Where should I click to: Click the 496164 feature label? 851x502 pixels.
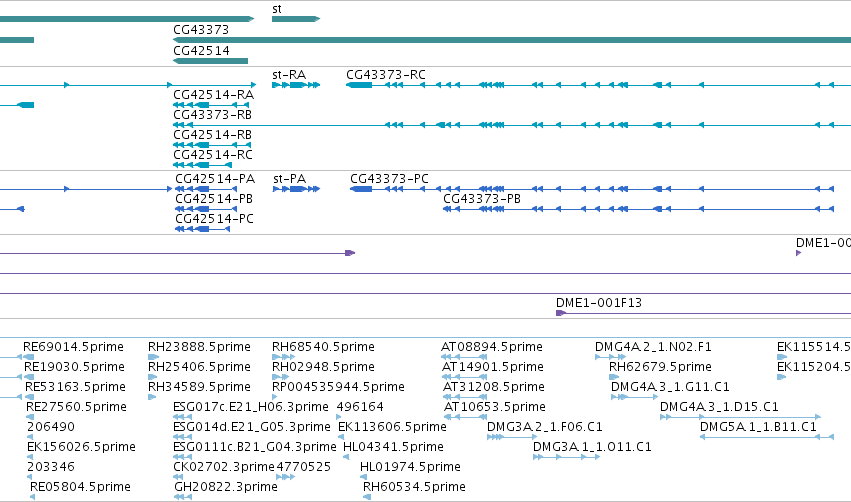tap(360, 407)
